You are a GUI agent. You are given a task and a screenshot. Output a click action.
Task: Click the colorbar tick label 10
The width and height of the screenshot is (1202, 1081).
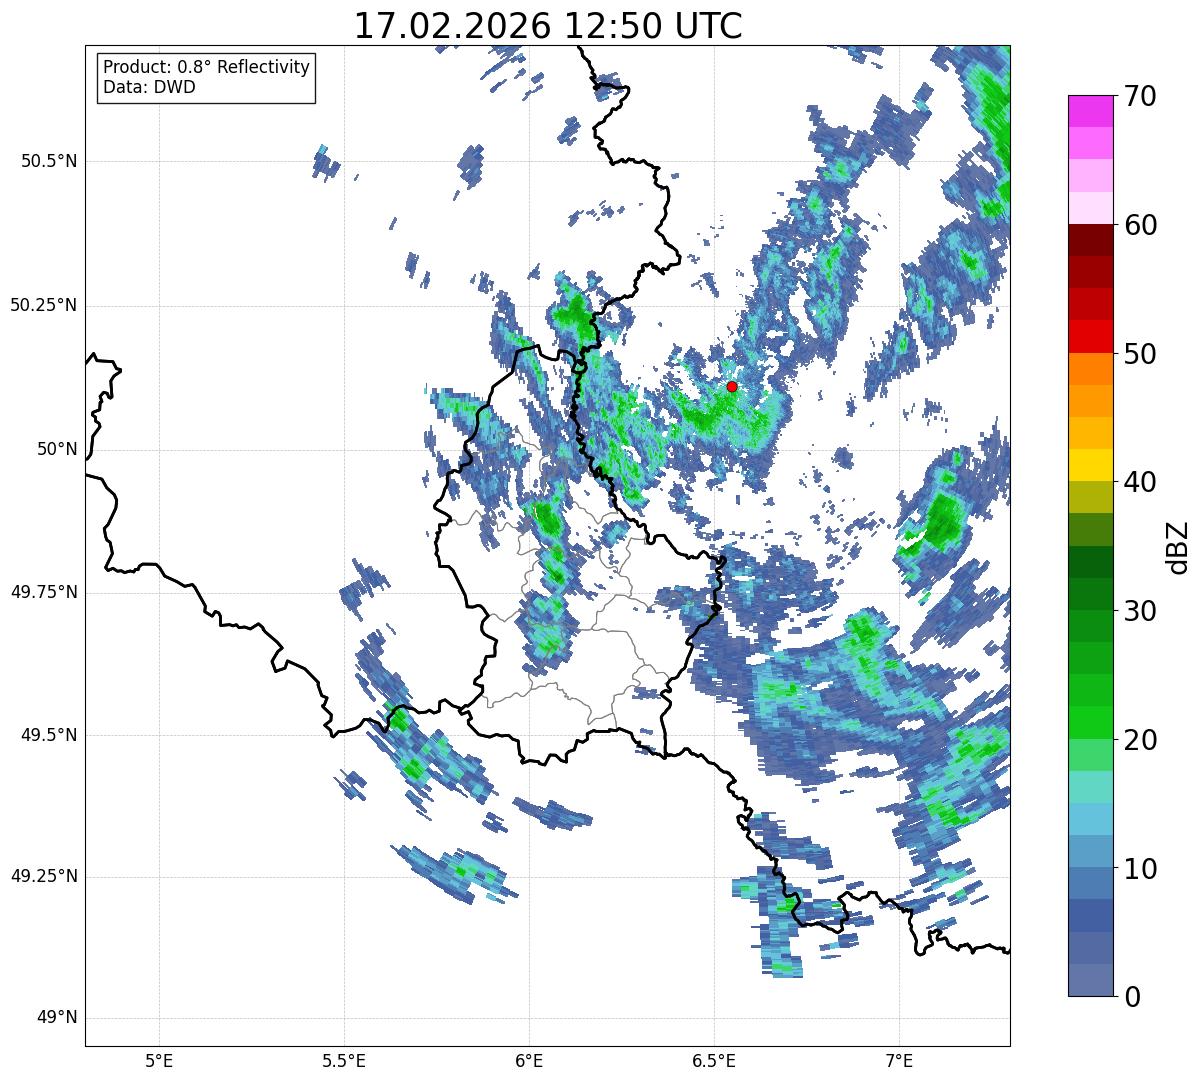tap(1139, 868)
